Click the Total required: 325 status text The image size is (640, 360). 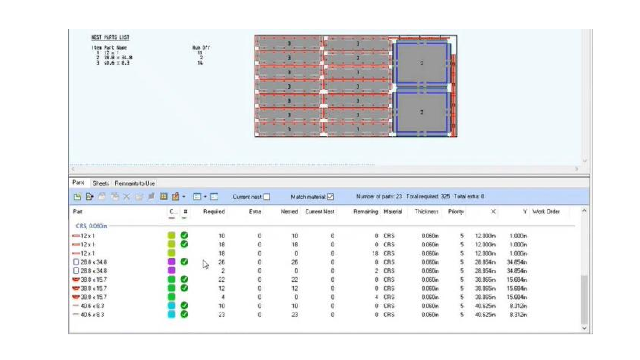(428, 197)
